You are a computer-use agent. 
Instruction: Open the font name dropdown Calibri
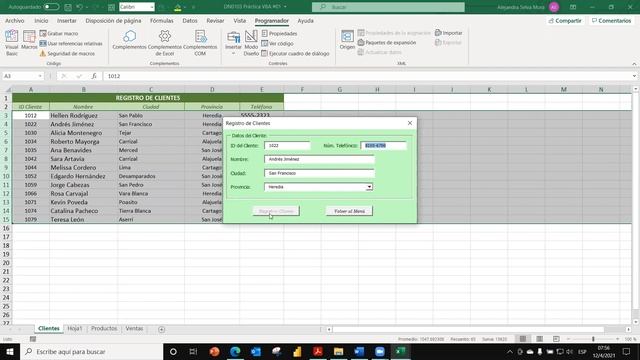click(152, 7)
